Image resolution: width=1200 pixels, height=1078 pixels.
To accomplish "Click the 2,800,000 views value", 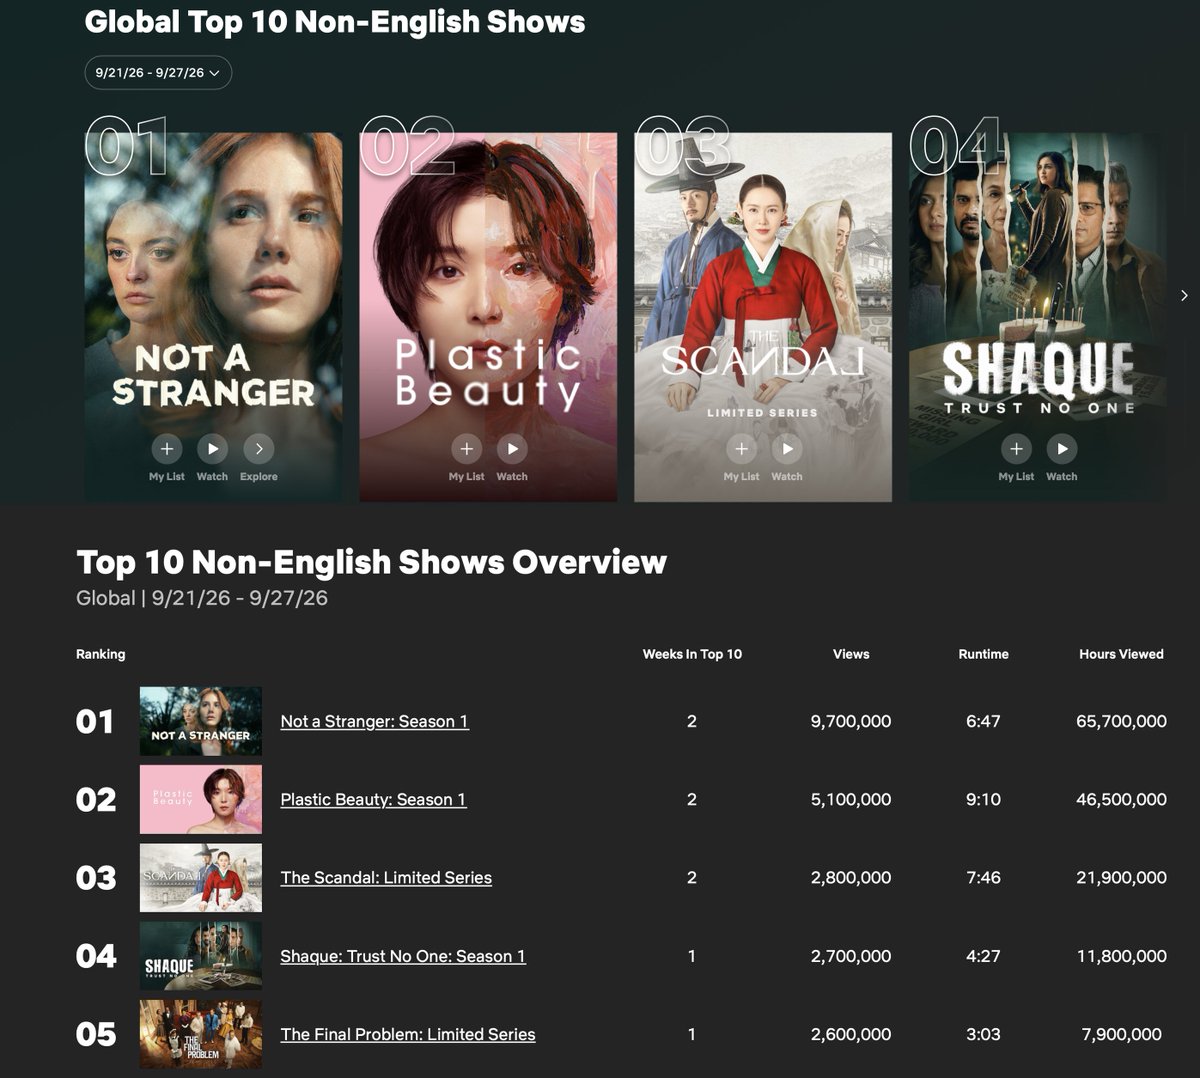I will click(x=851, y=877).
